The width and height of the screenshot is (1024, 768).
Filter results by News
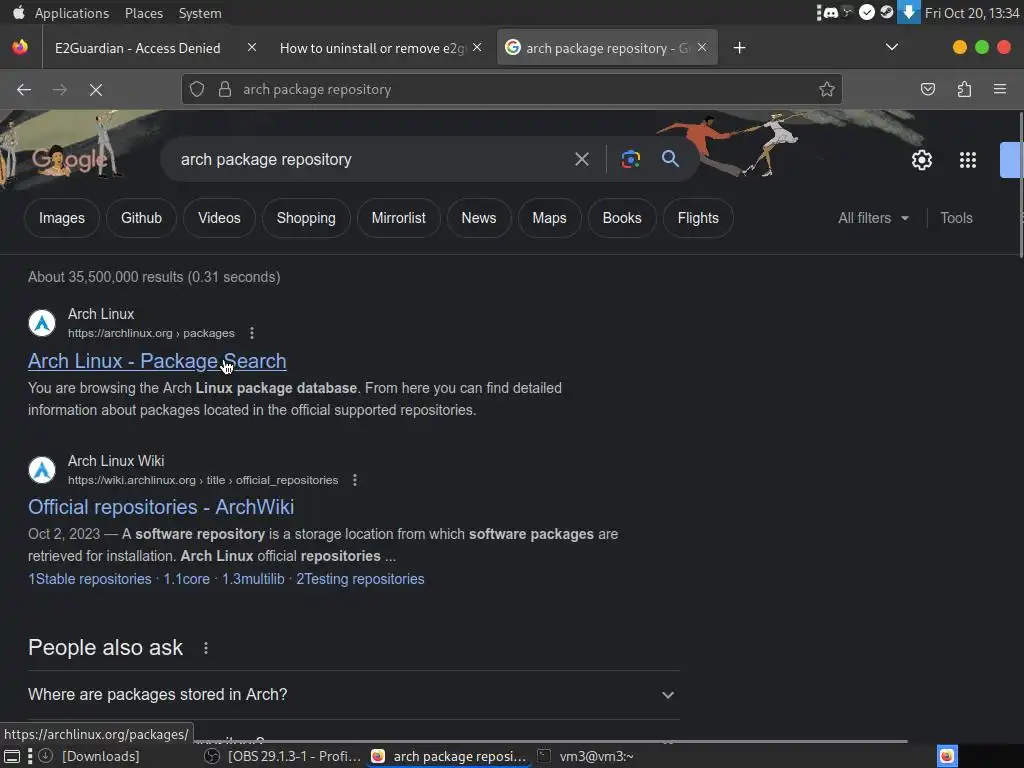coord(479,218)
